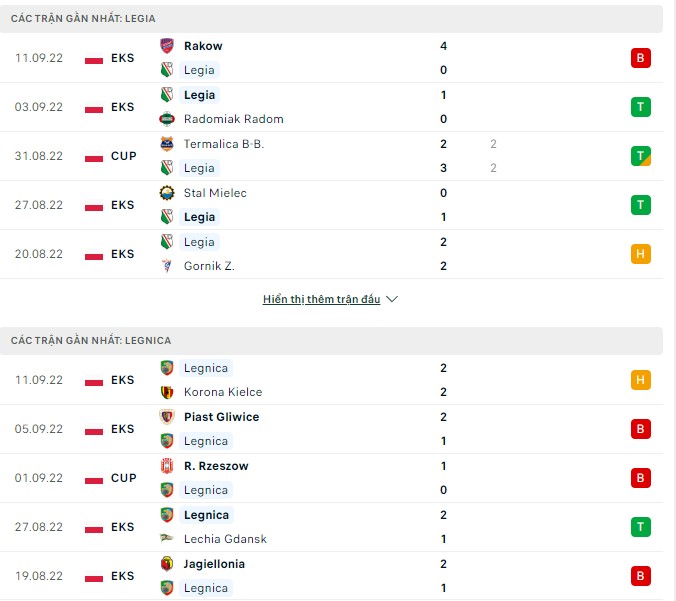Click the R. Rzeszow club crest
The image size is (676, 601).
(167, 466)
